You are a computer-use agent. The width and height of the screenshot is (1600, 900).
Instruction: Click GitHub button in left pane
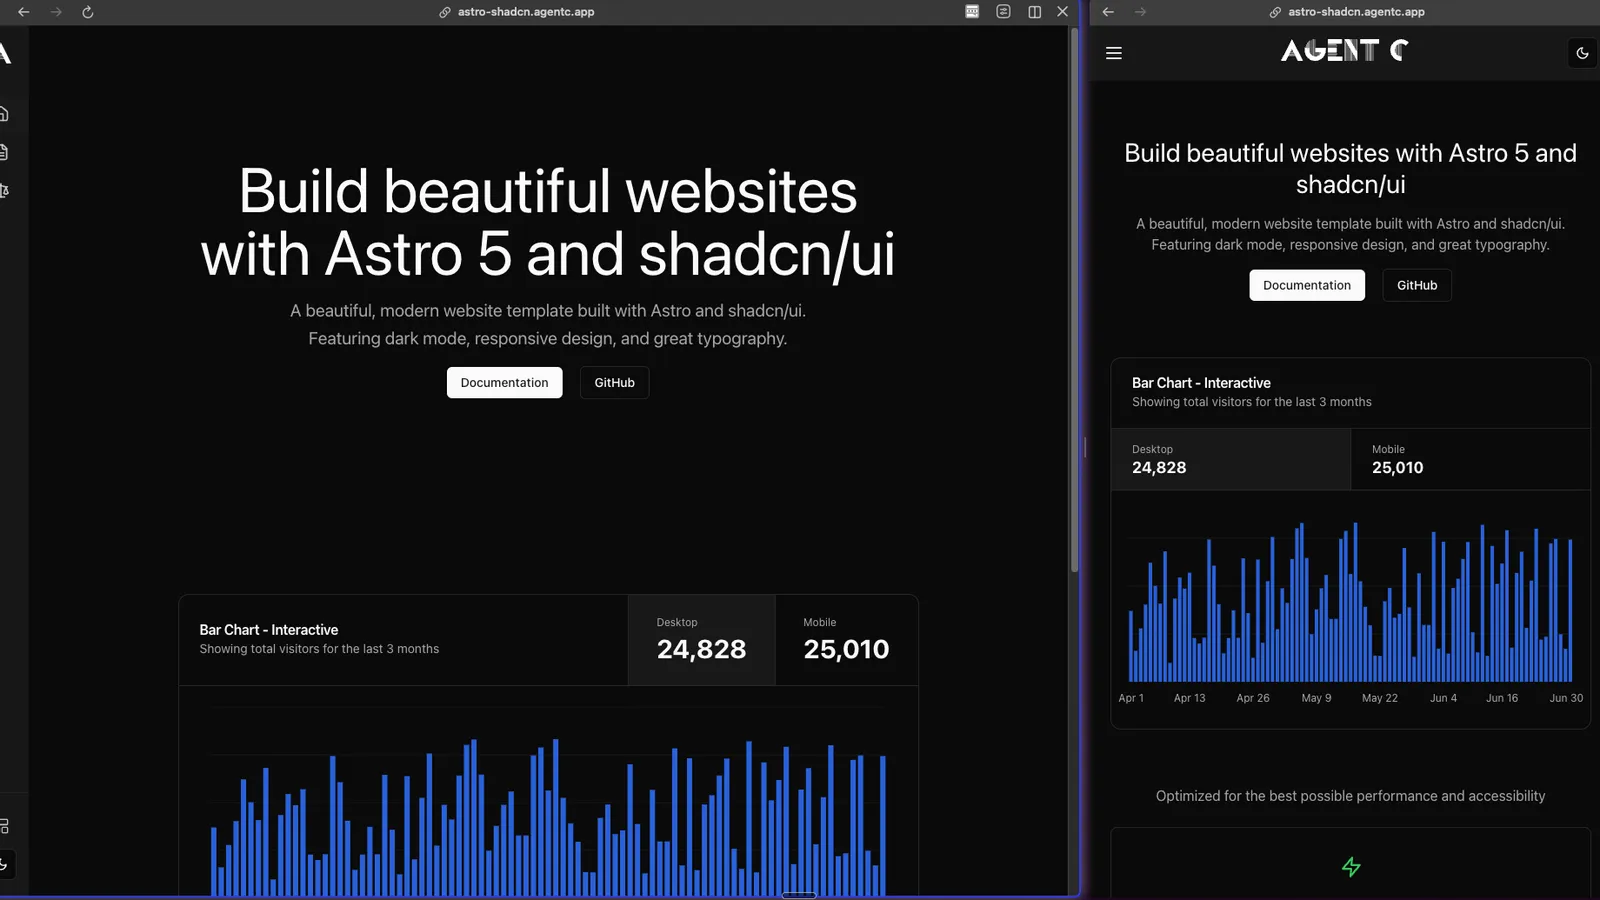tap(614, 383)
